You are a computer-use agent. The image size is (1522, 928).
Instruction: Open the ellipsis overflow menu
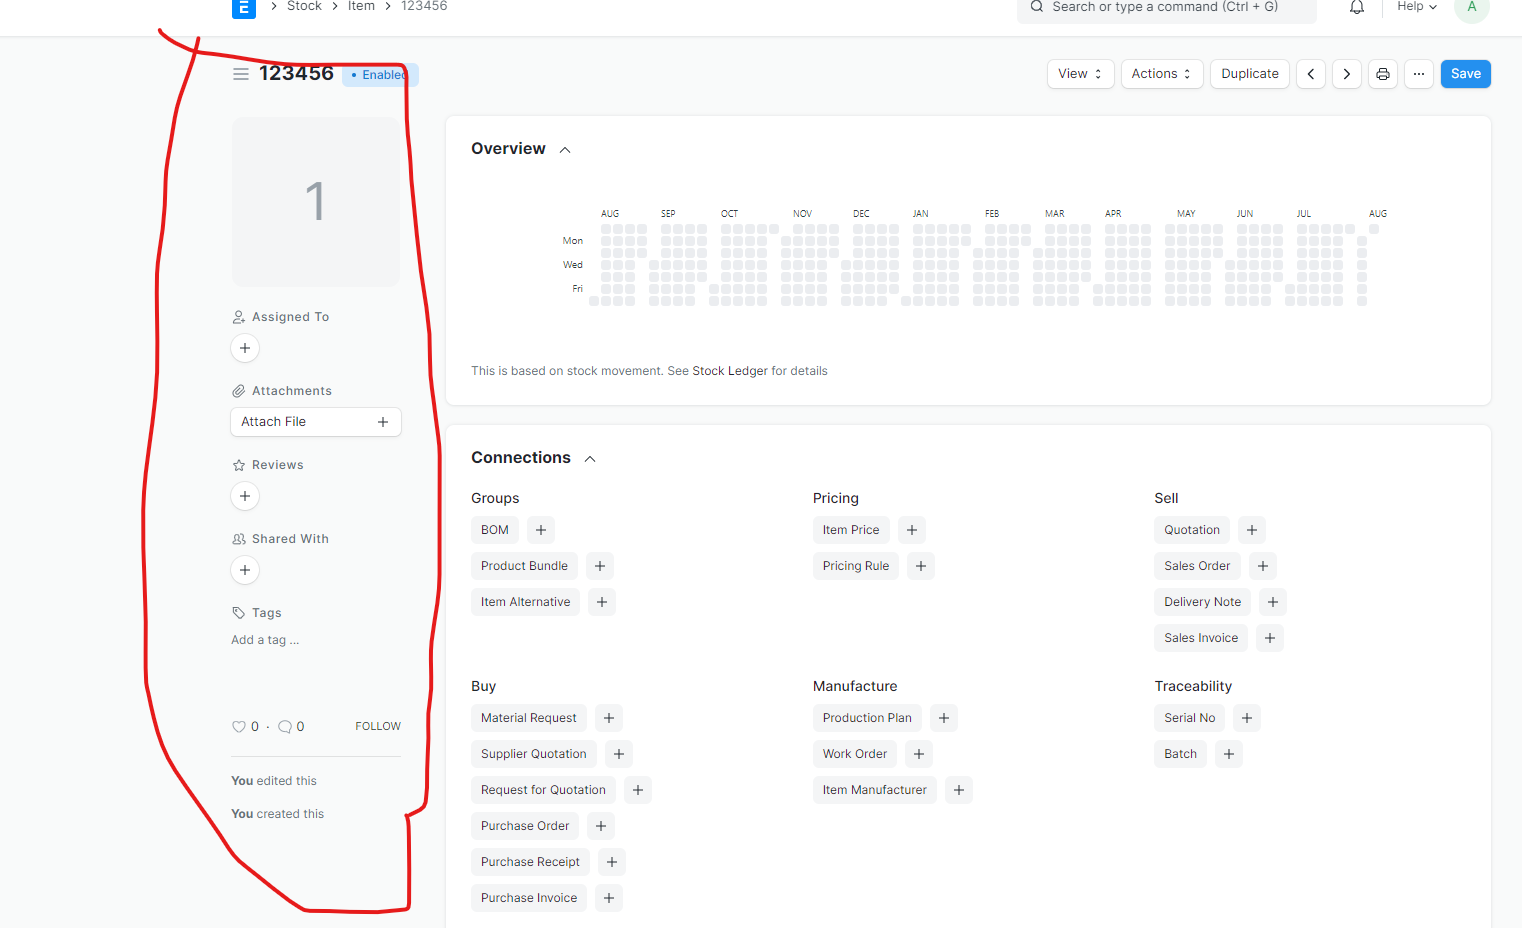1418,73
